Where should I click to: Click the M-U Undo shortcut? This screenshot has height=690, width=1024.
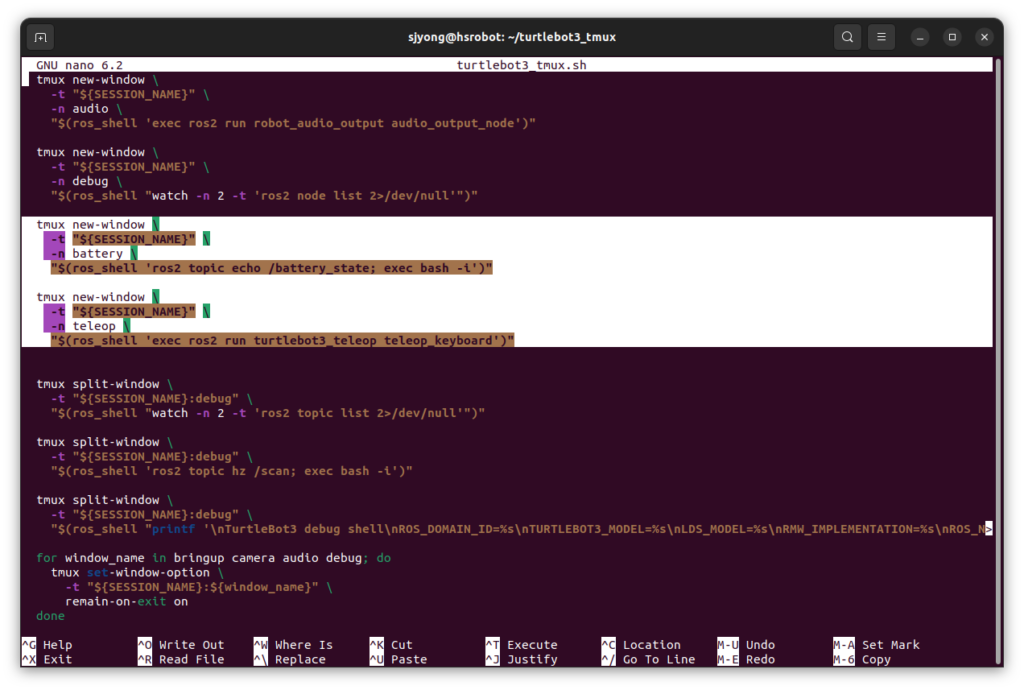(746, 645)
